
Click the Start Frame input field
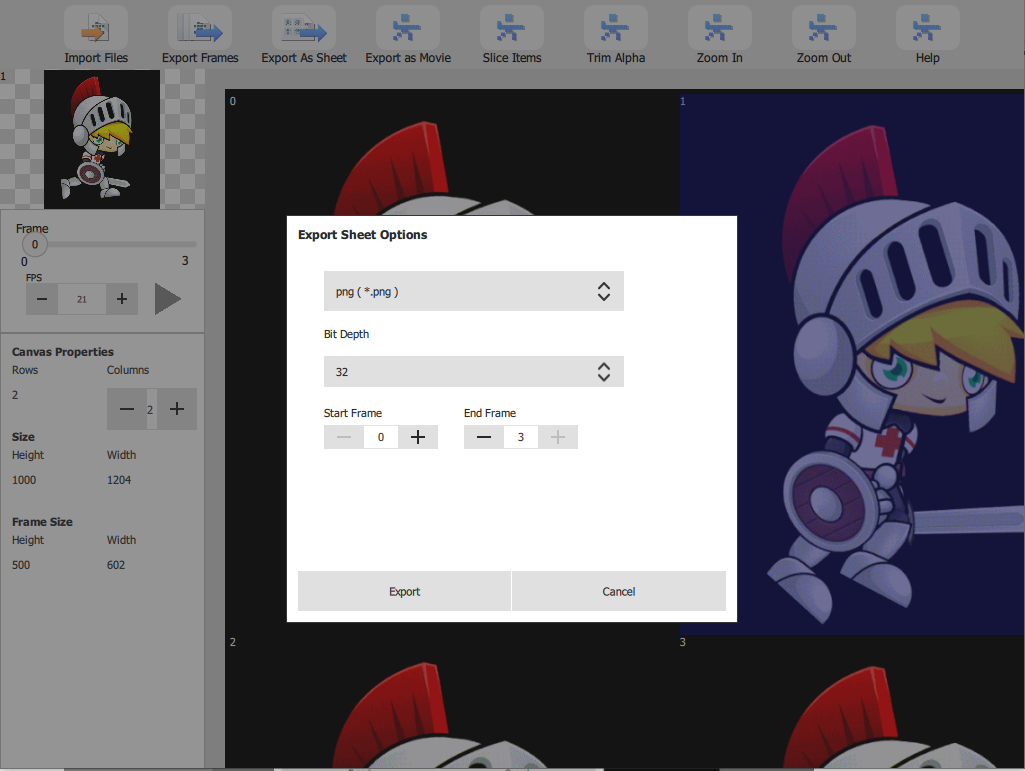click(380, 437)
